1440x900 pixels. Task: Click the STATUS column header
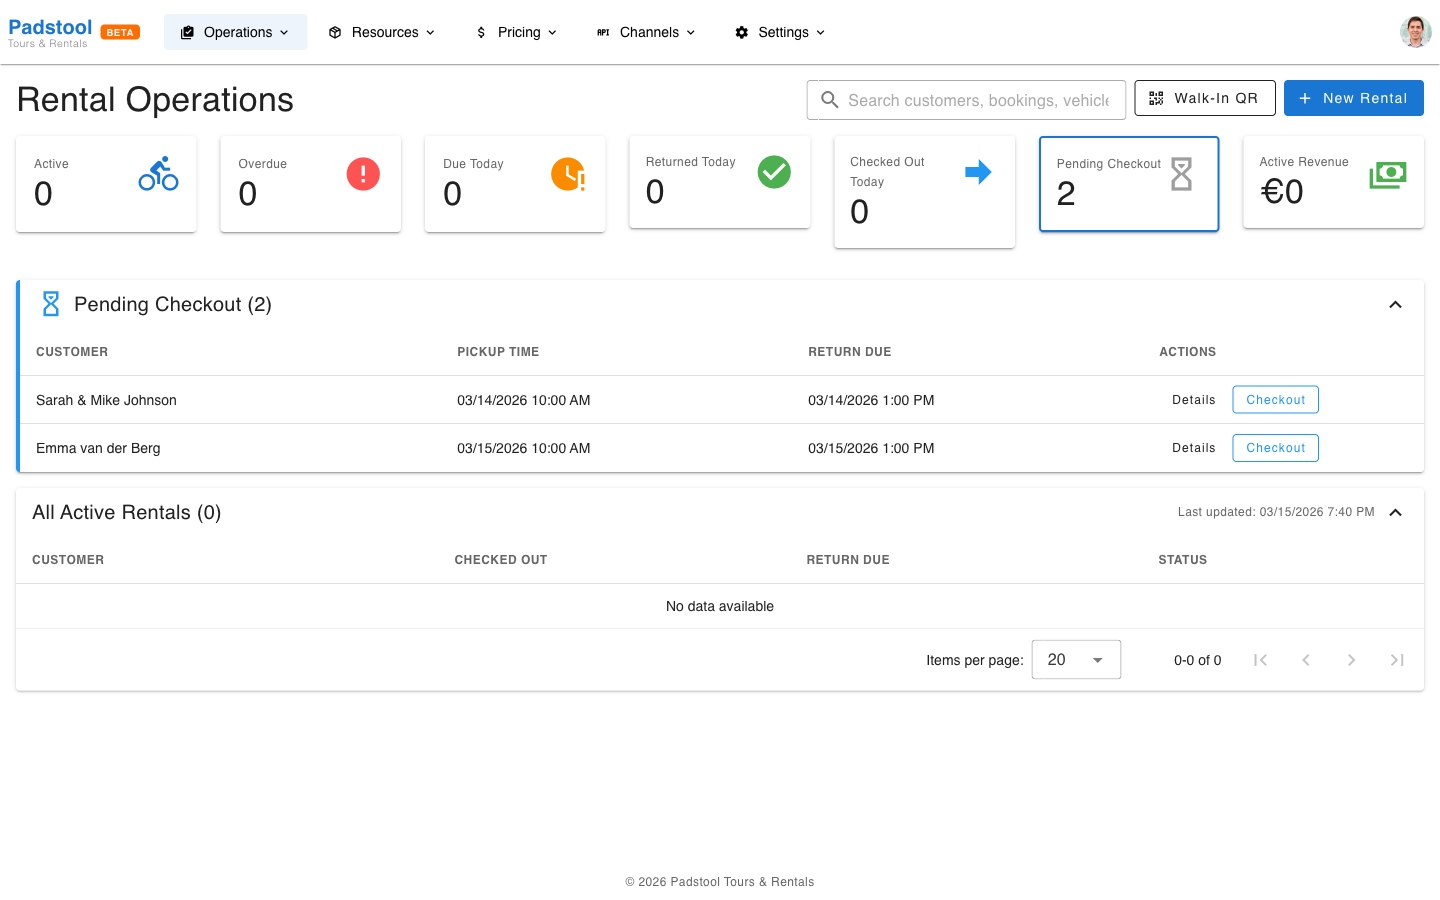tap(1183, 560)
